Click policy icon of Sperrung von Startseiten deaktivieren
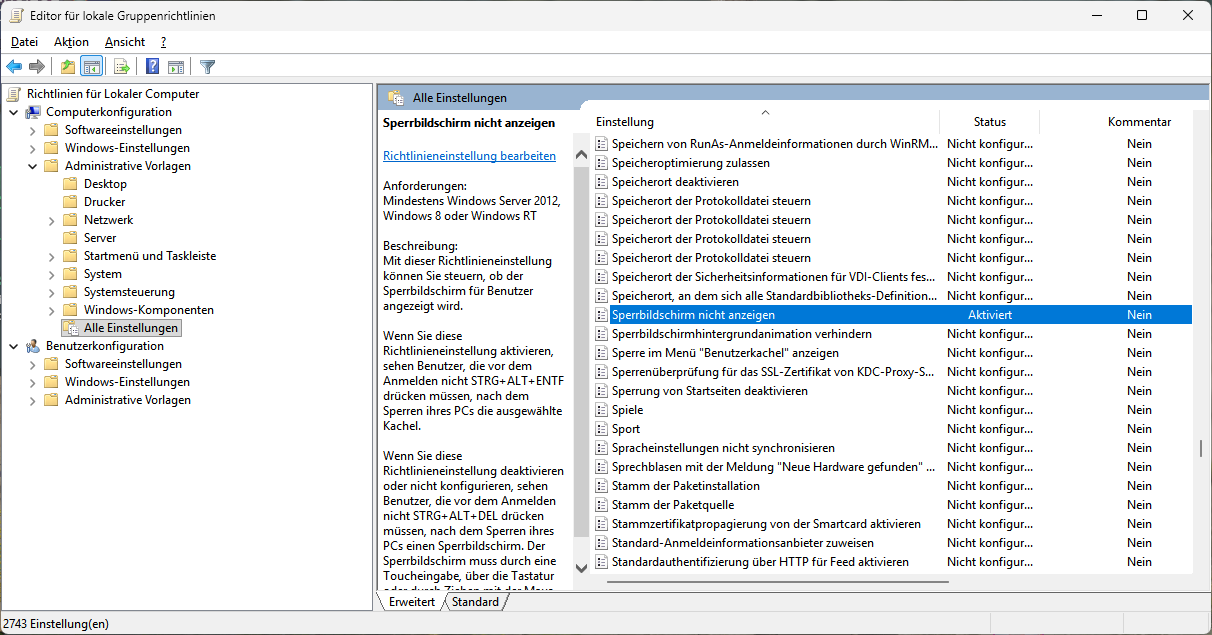Image resolution: width=1212 pixels, height=635 pixels. [601, 391]
